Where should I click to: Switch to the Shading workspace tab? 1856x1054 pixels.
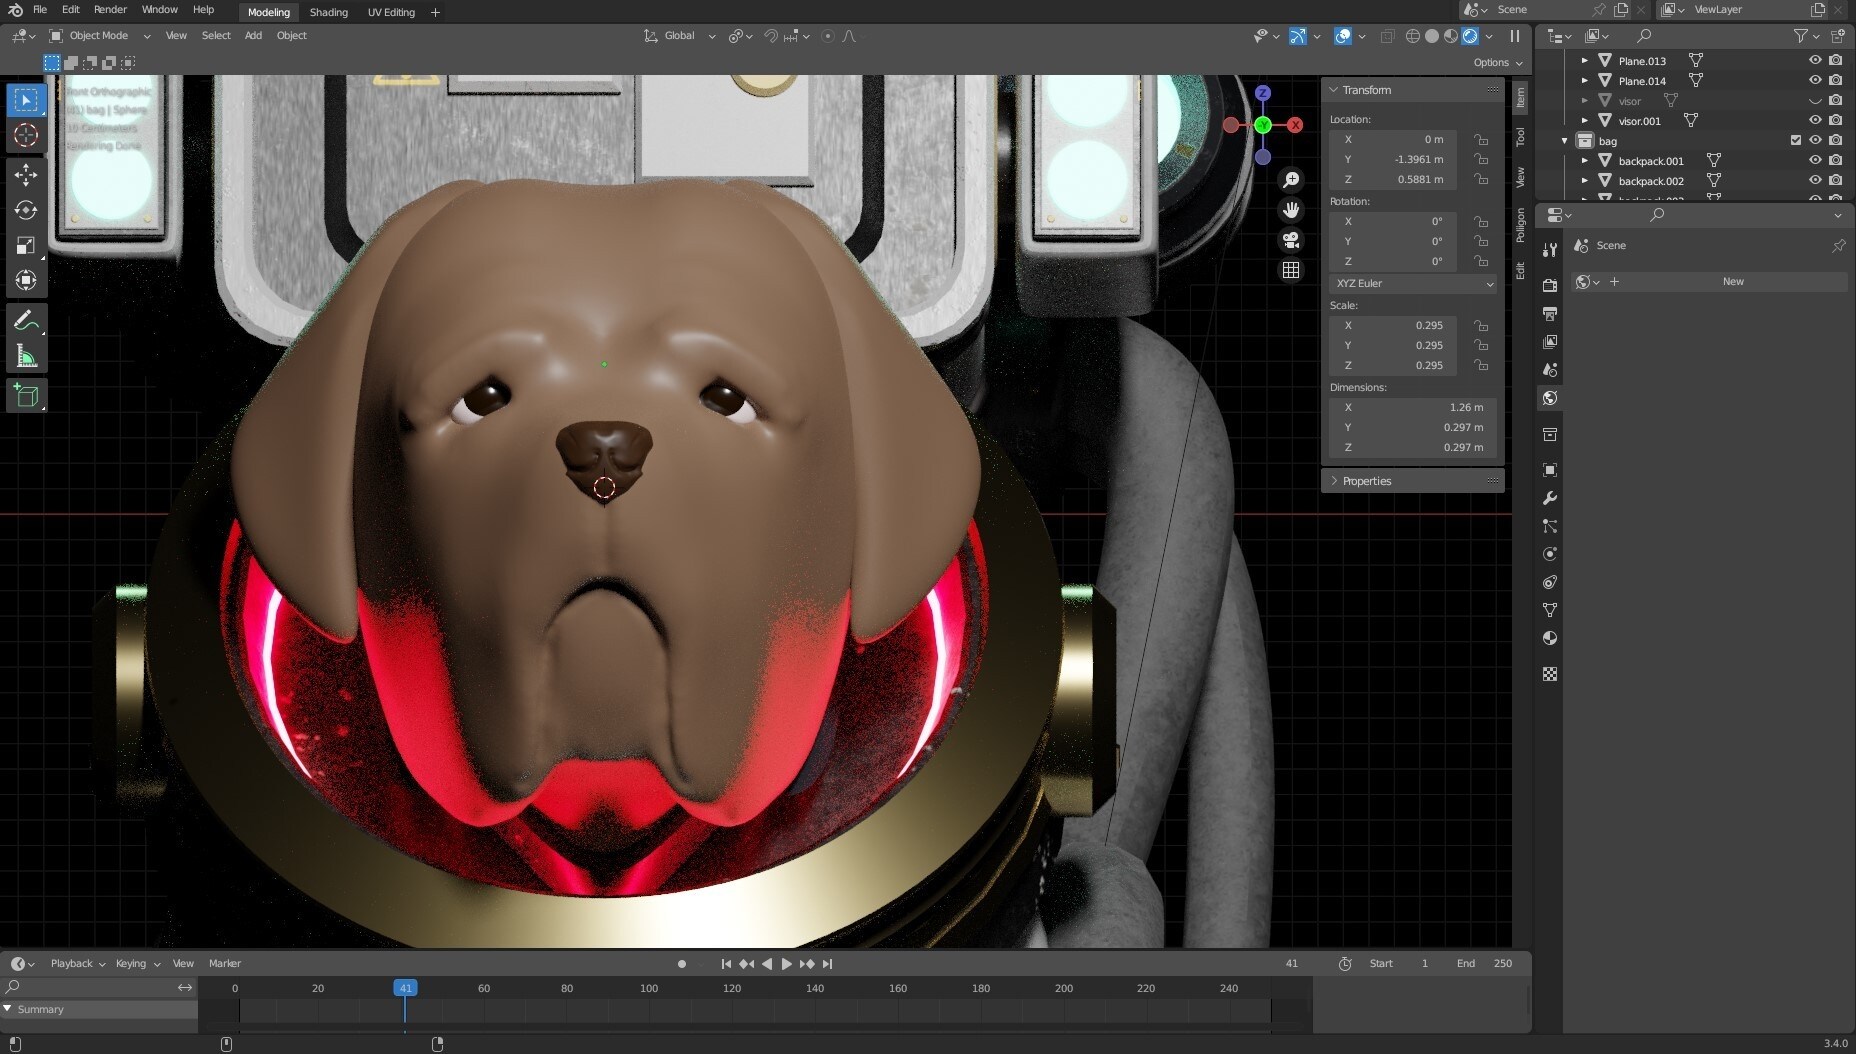328,12
